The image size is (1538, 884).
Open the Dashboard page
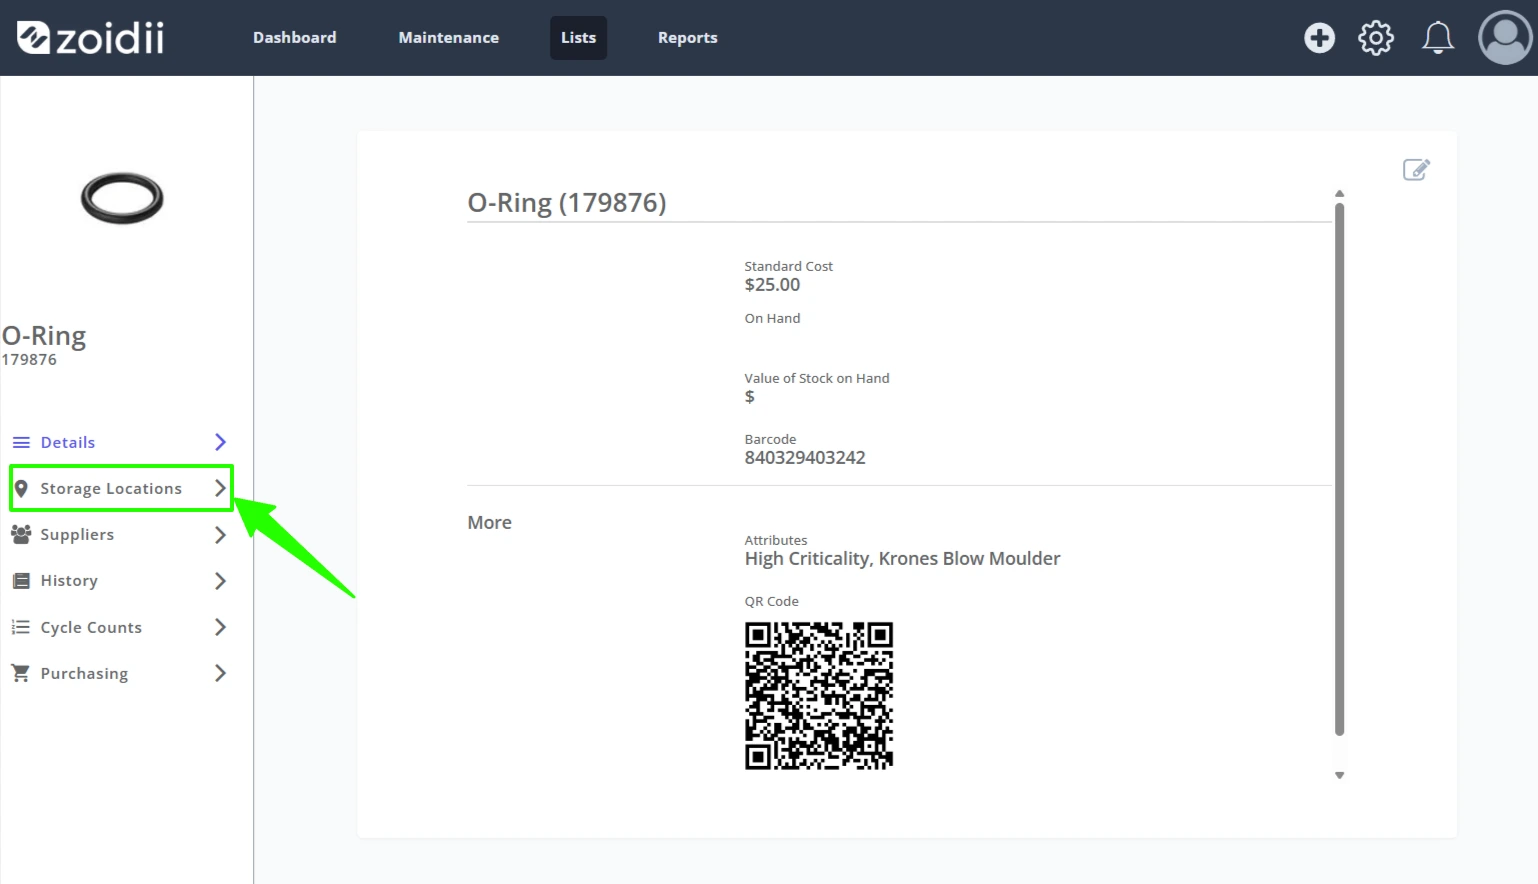(294, 38)
